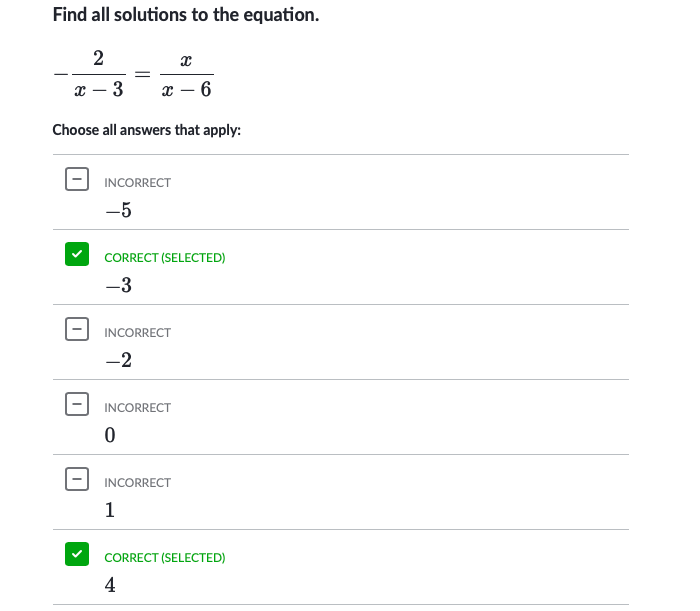Click the INCORRECT label above −5
Viewport: 700px width, 611px height.
coord(137,183)
